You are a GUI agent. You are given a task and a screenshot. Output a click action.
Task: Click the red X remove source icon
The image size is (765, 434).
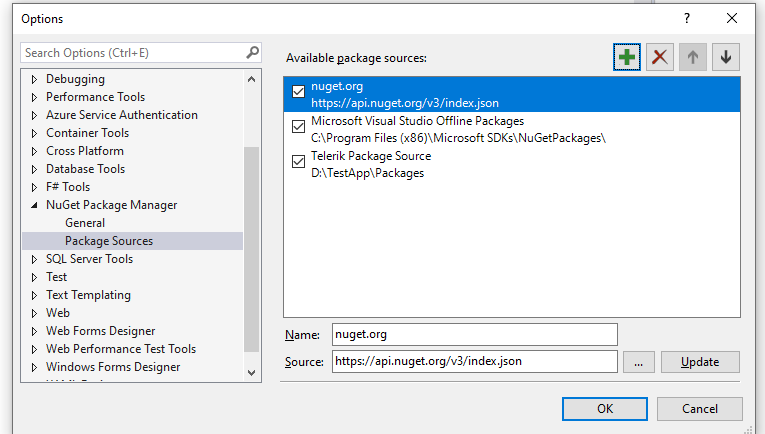tap(659, 57)
